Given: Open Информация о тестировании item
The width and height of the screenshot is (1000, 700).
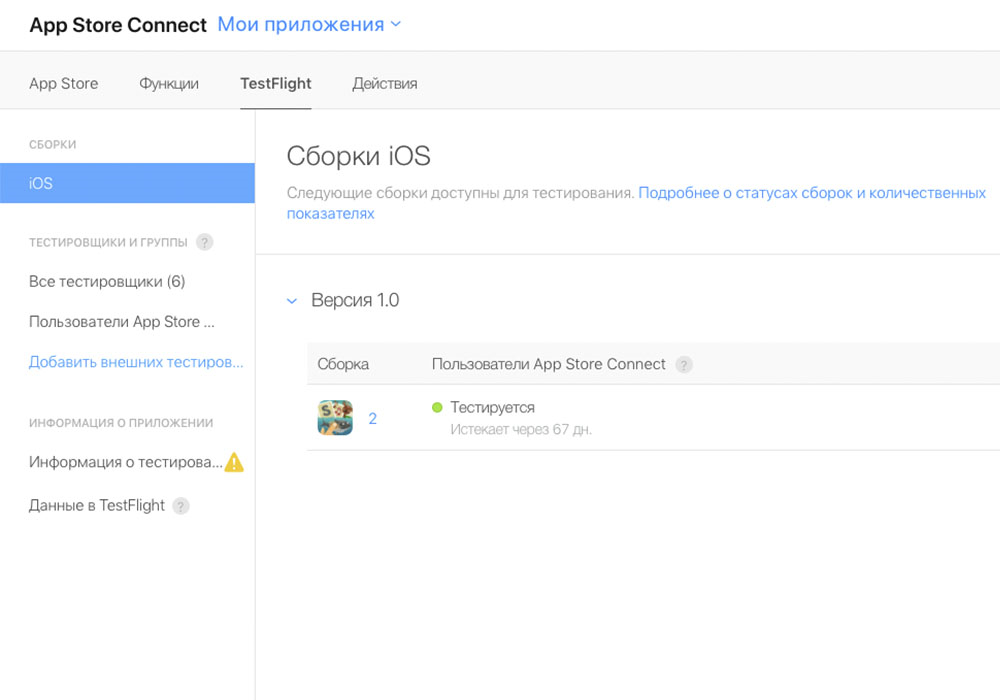Looking at the screenshot, I should pos(126,462).
